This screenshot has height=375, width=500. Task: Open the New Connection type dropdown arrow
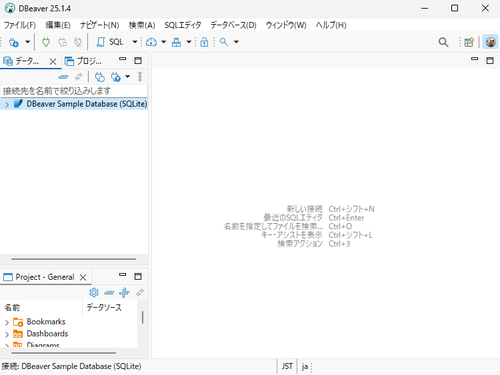tap(27, 42)
